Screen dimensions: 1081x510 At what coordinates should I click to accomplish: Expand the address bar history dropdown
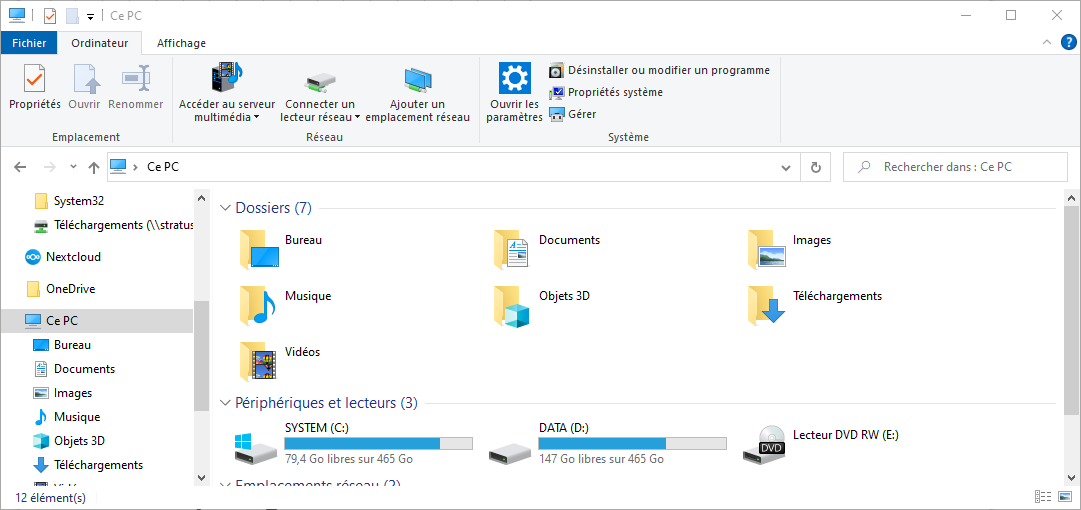787,168
